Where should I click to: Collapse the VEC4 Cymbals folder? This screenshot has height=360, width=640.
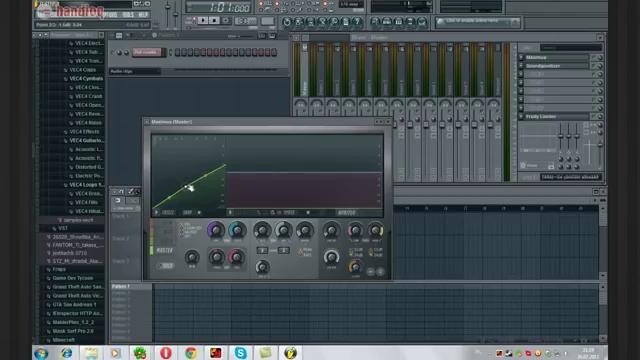(x=86, y=78)
